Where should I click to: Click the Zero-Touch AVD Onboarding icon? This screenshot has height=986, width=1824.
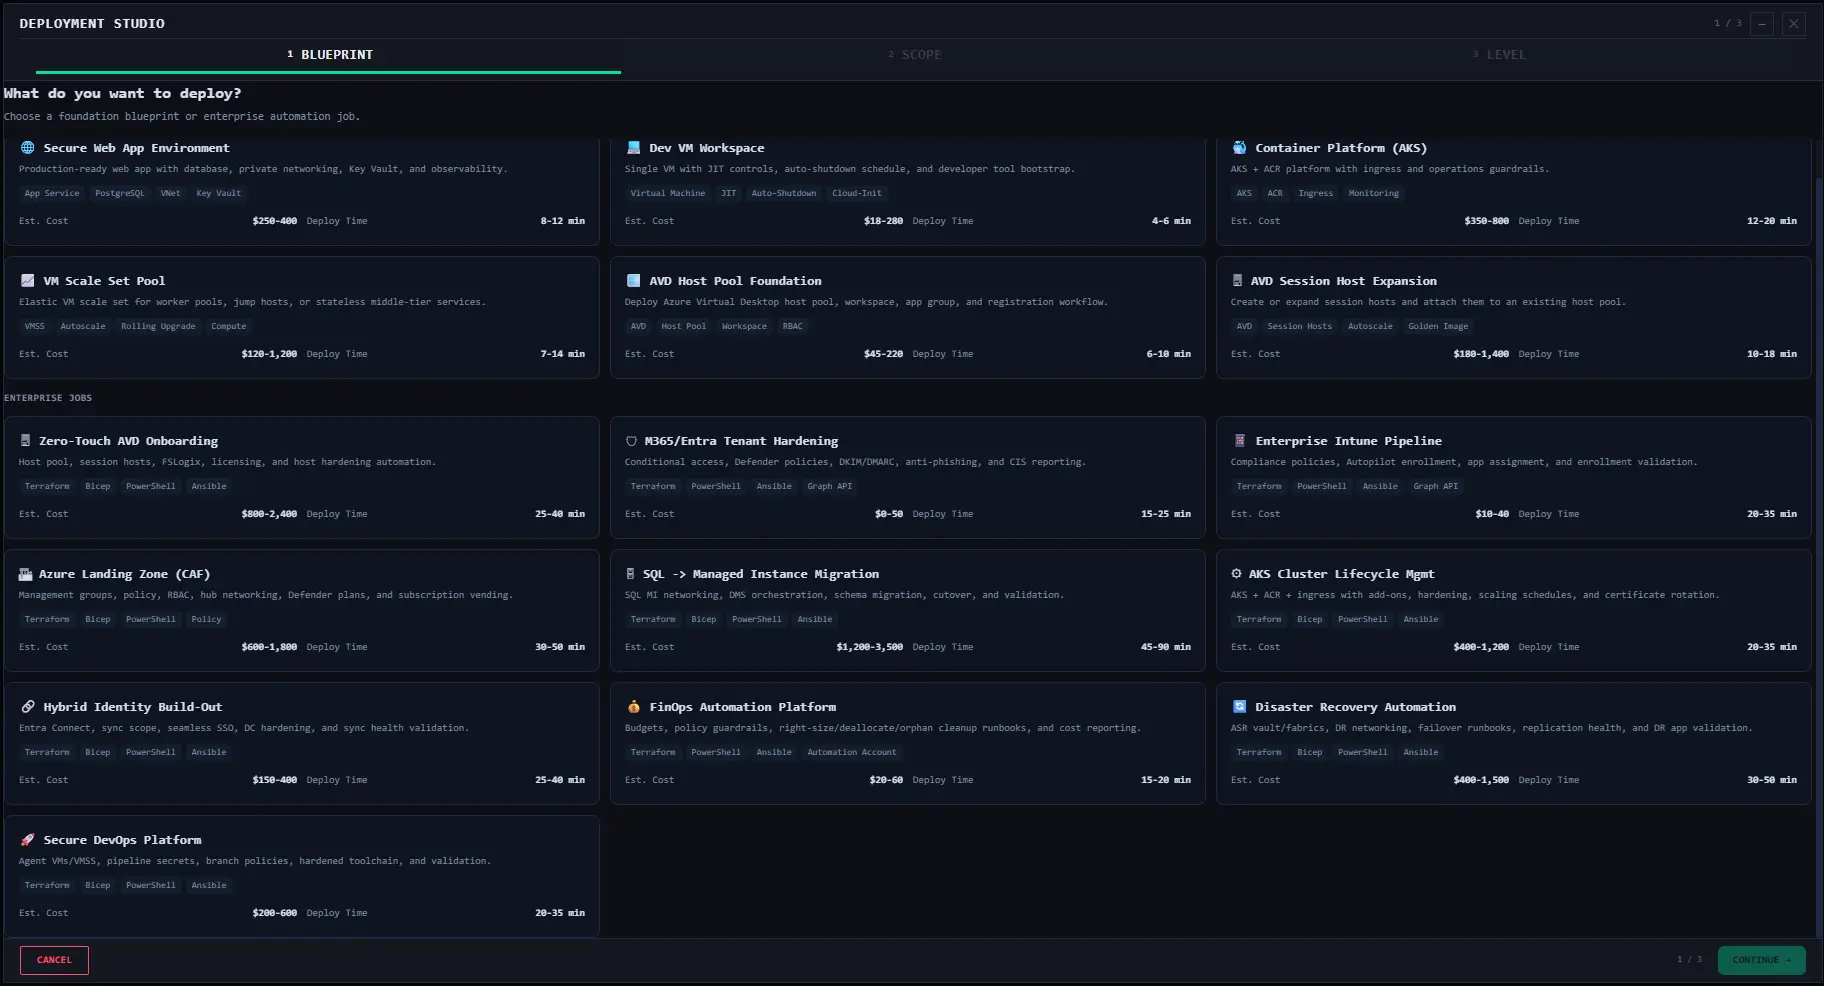[x=25, y=441]
